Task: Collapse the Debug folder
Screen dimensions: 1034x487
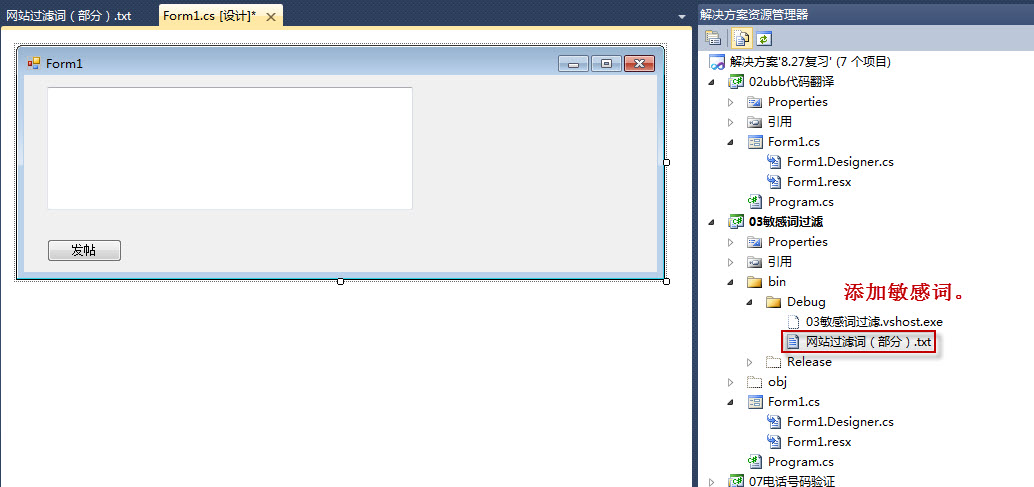Action: pyautogui.click(x=750, y=302)
